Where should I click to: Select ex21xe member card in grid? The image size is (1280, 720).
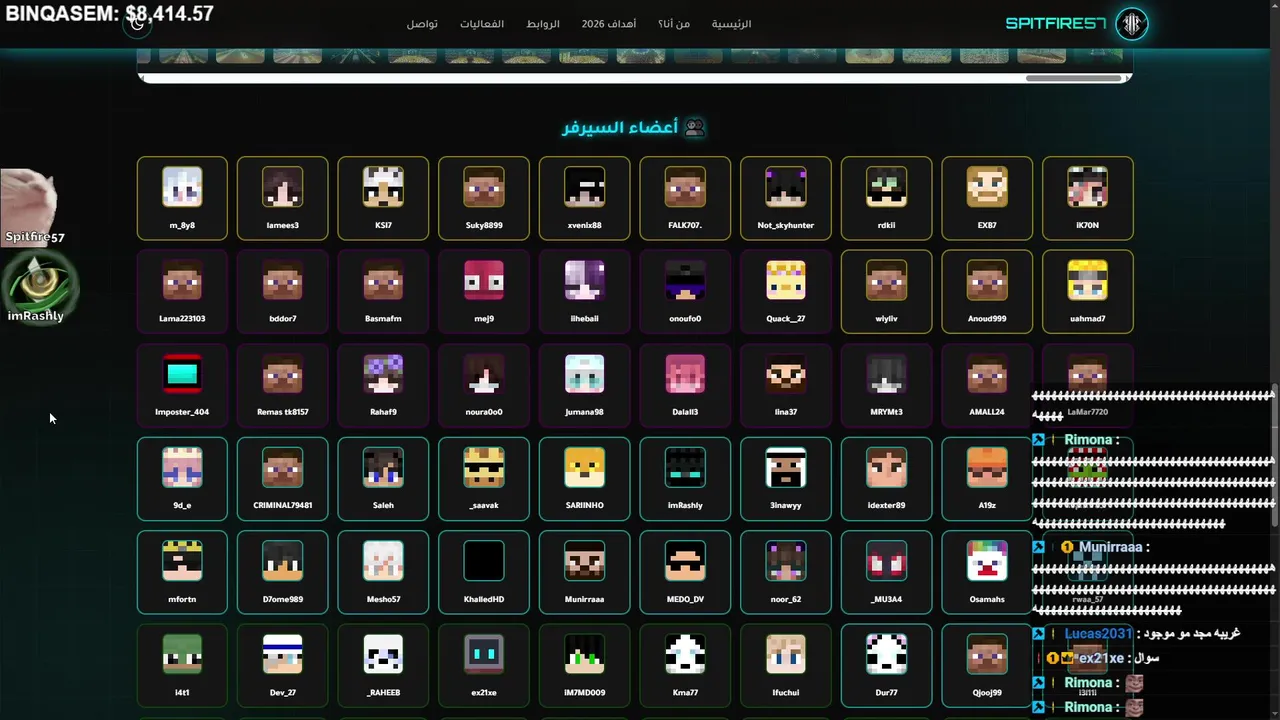tap(484, 666)
